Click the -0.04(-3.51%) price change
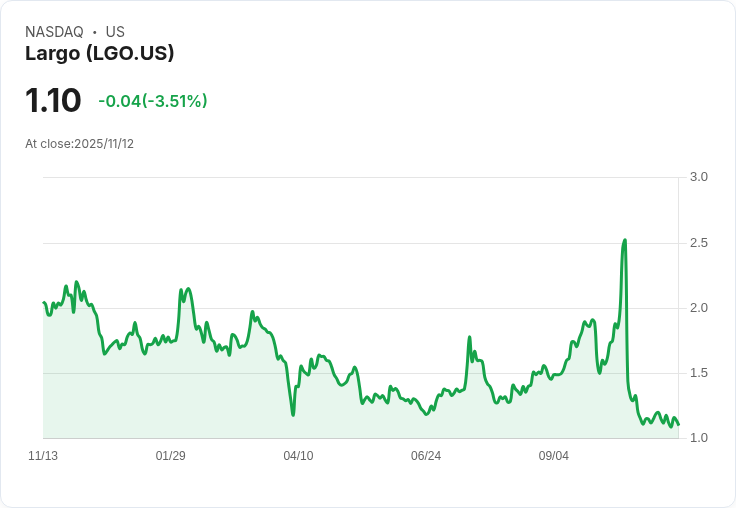This screenshot has width=736, height=508. (x=153, y=101)
